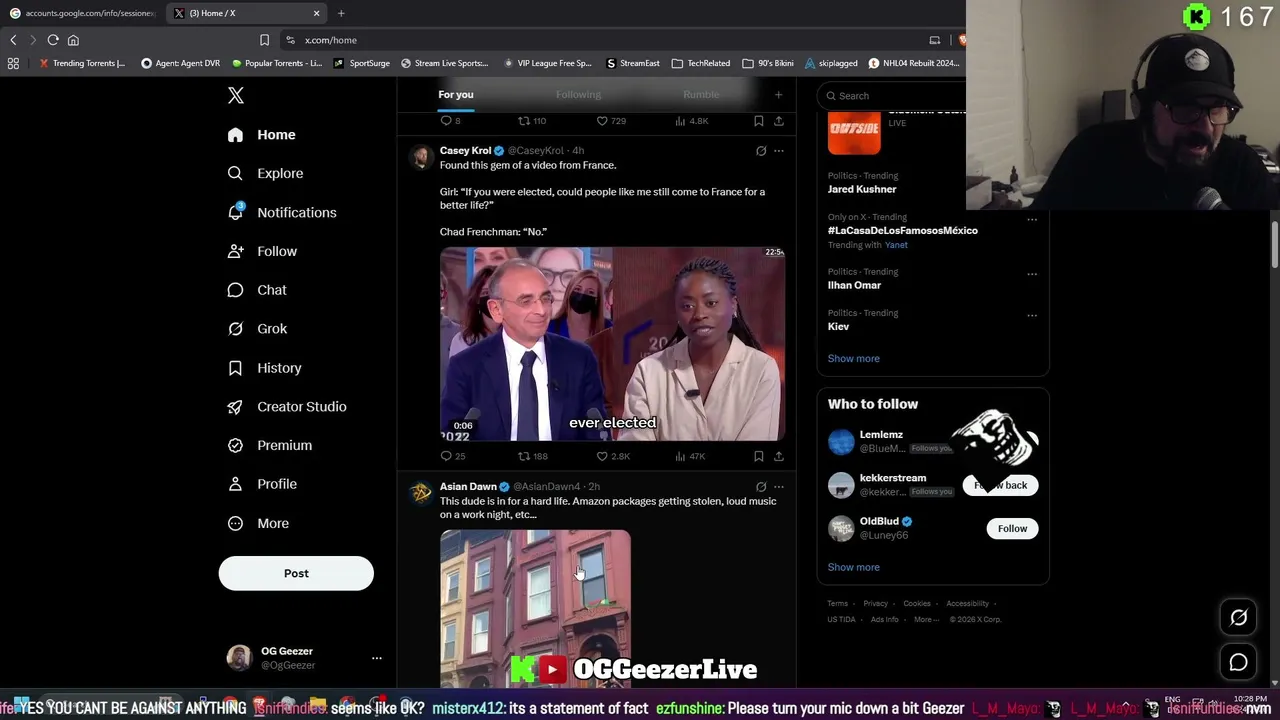Click the X logo in the sidebar
Viewport: 1280px width, 720px height.
(236, 95)
